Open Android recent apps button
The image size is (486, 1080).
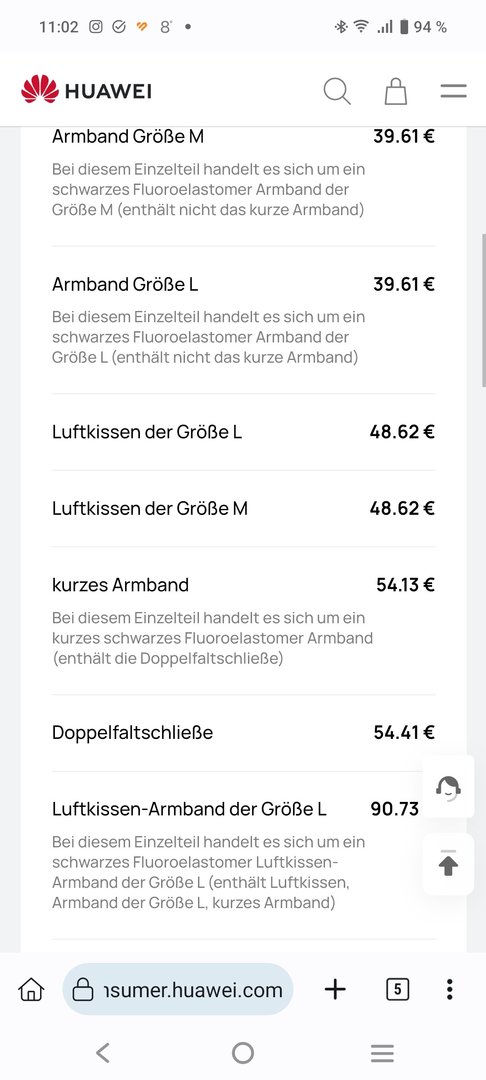382,1052
